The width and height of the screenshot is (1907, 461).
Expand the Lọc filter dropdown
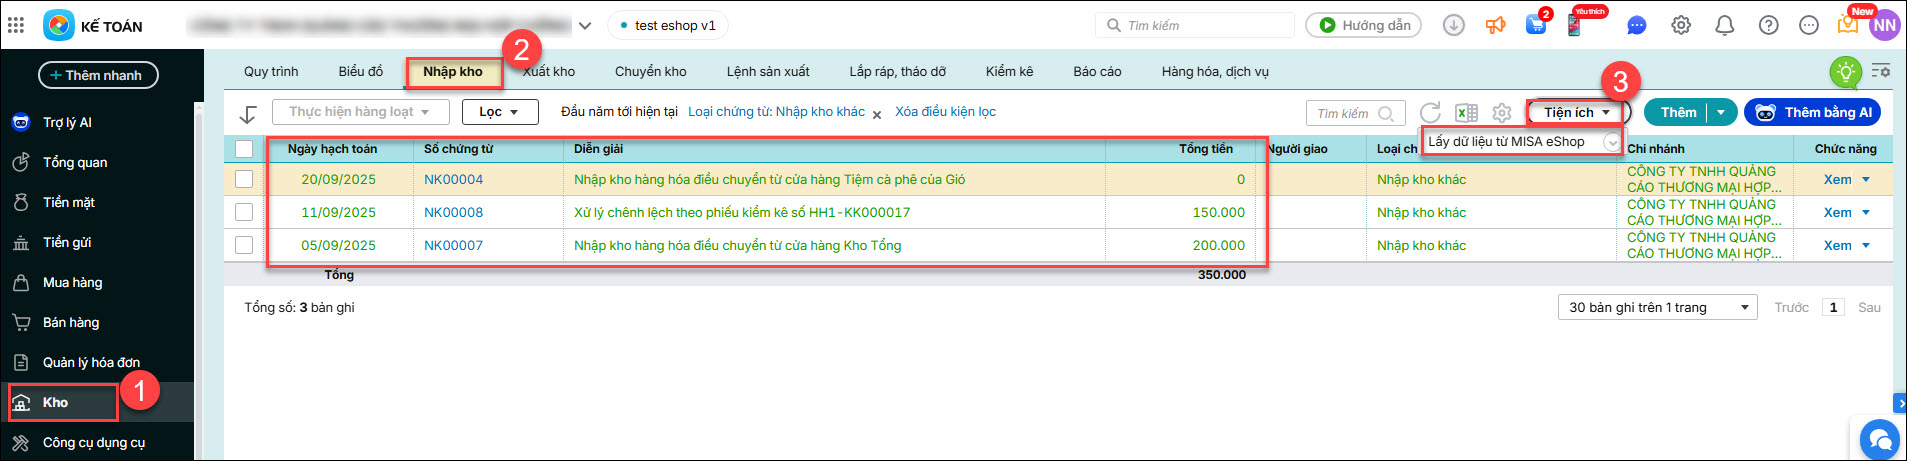[x=500, y=112]
